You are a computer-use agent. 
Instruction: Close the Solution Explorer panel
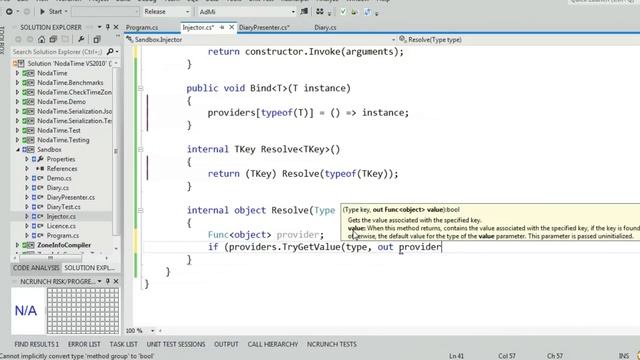pyautogui.click(x=116, y=27)
